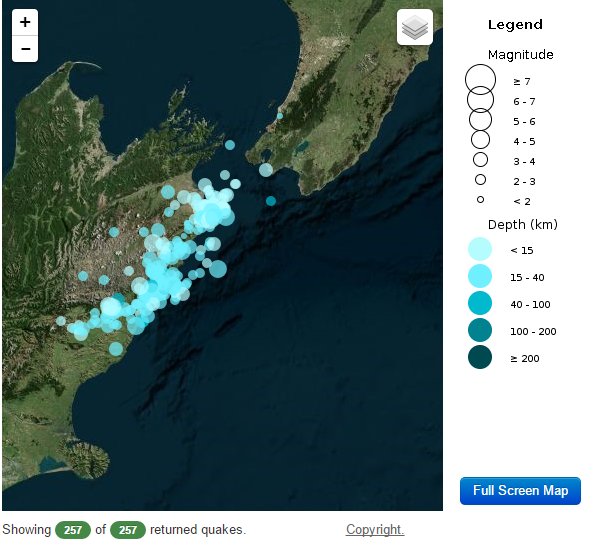Select the ≥ 200 km depth swatch
595x549 pixels.
coord(480,357)
